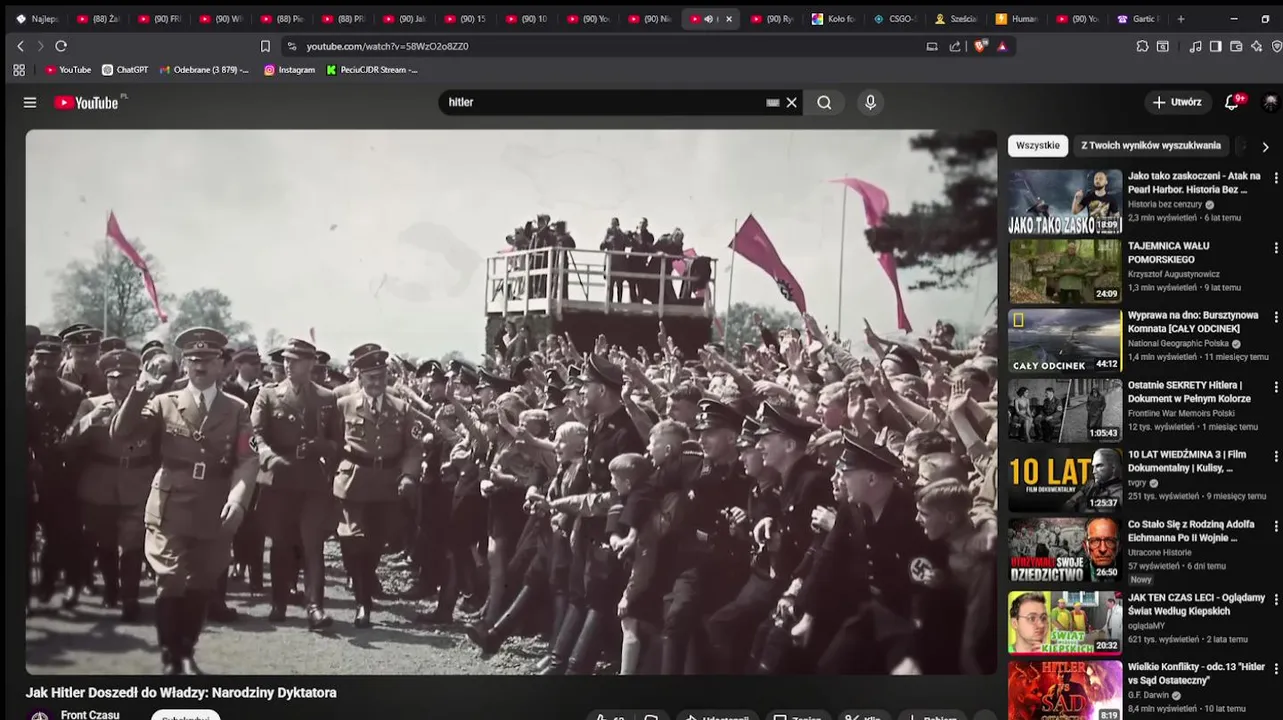The height and width of the screenshot is (720, 1283).
Task: Select 'Z Twoich wyników wyszukiwania' chip
Action: (x=1151, y=146)
